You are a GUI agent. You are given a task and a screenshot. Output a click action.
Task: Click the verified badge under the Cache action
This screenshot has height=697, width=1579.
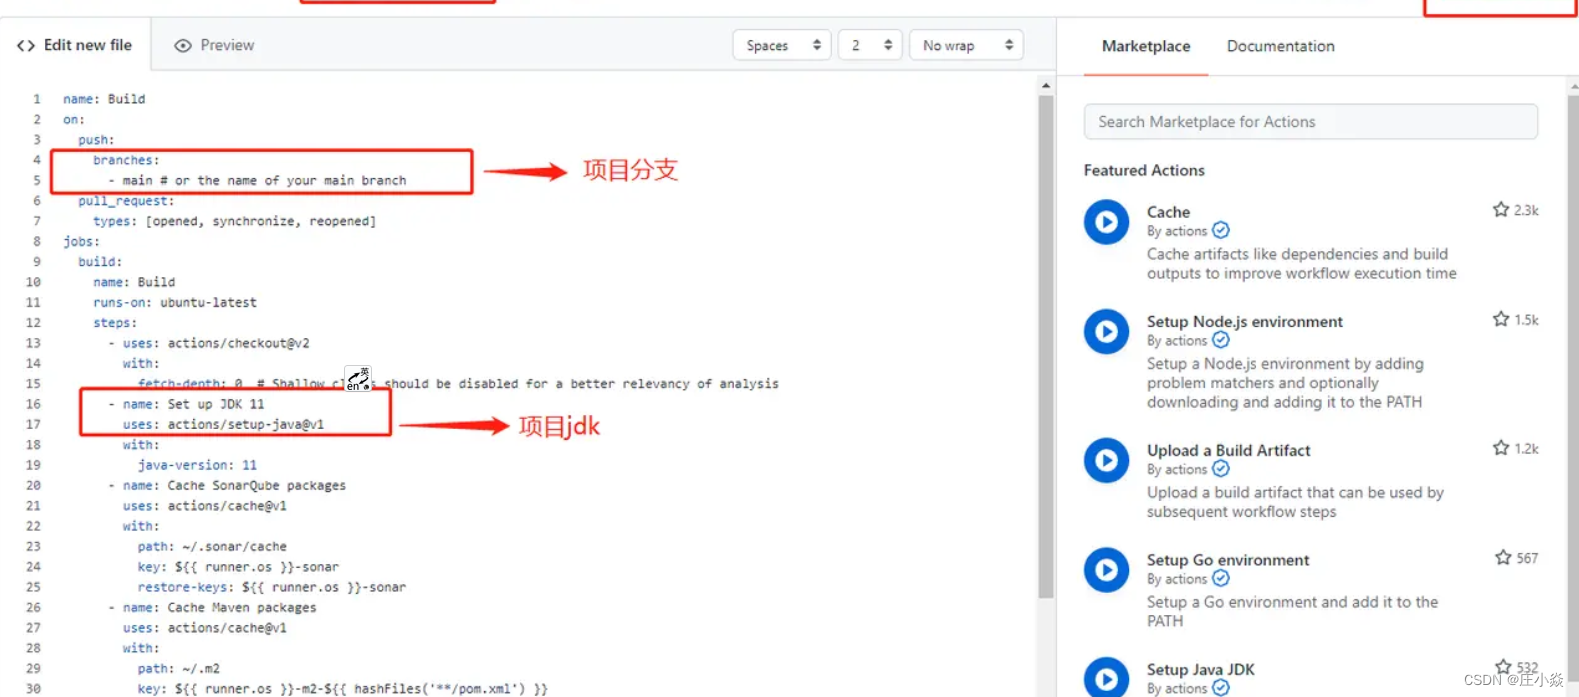click(1221, 231)
